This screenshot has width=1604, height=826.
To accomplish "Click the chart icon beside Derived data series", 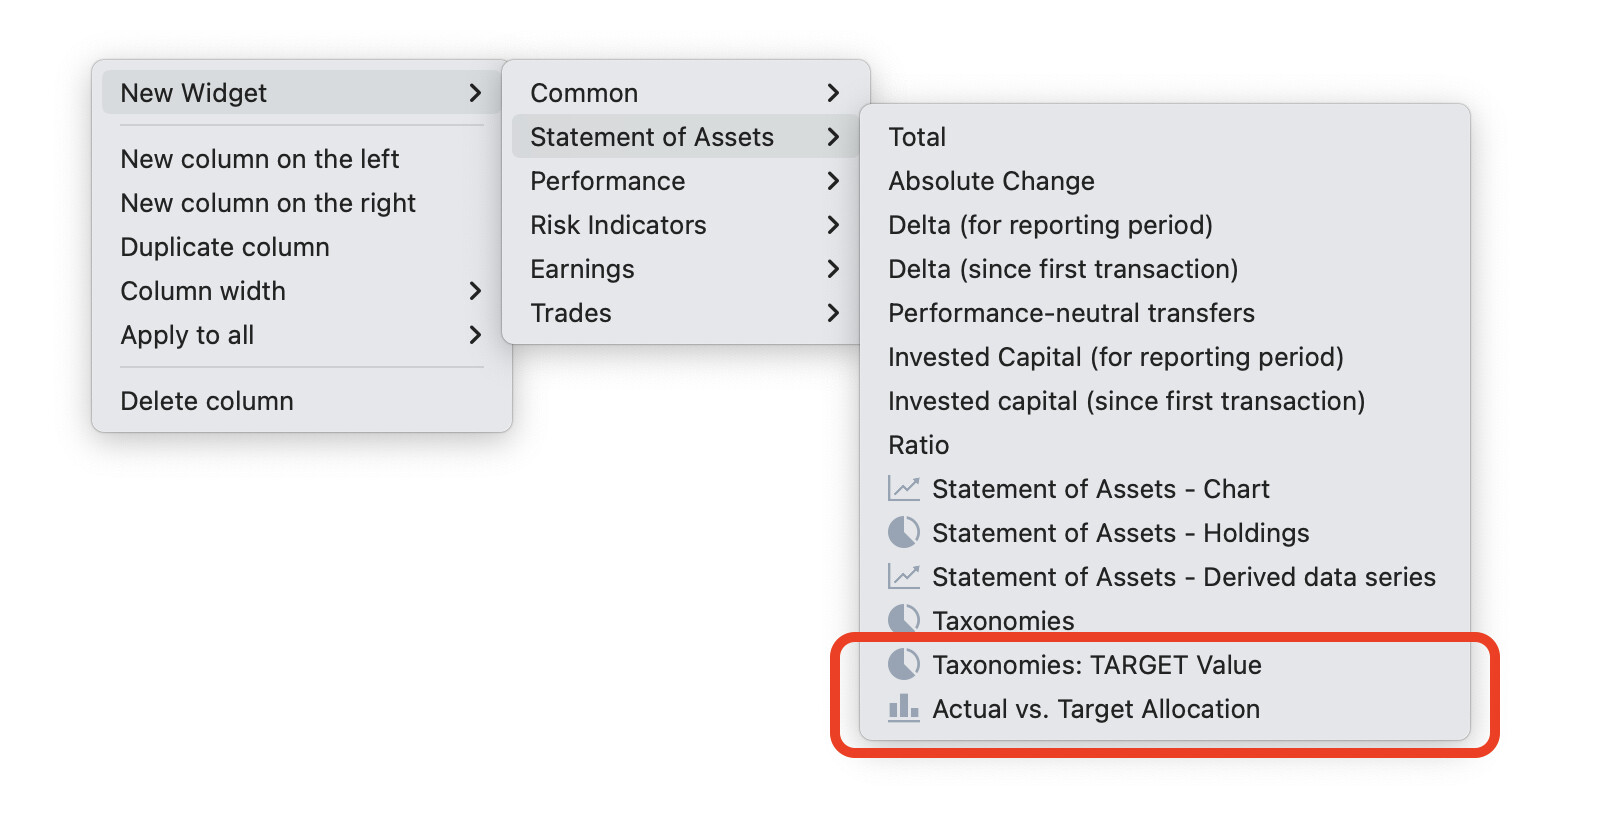I will tap(904, 577).
